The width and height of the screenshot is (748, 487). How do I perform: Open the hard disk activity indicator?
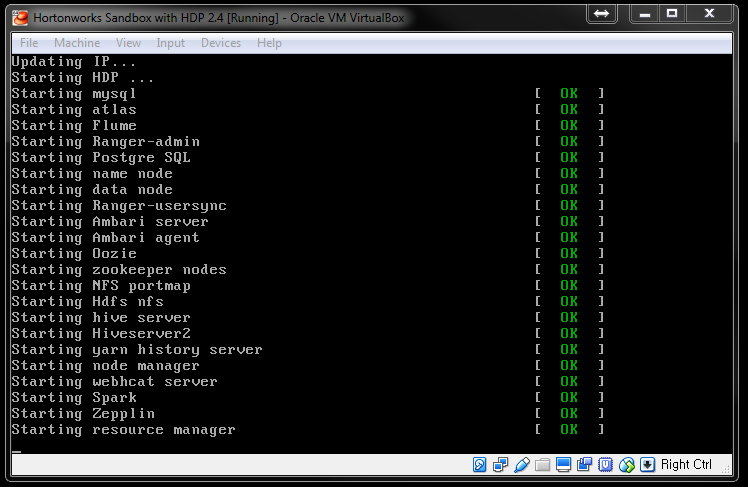click(479, 464)
